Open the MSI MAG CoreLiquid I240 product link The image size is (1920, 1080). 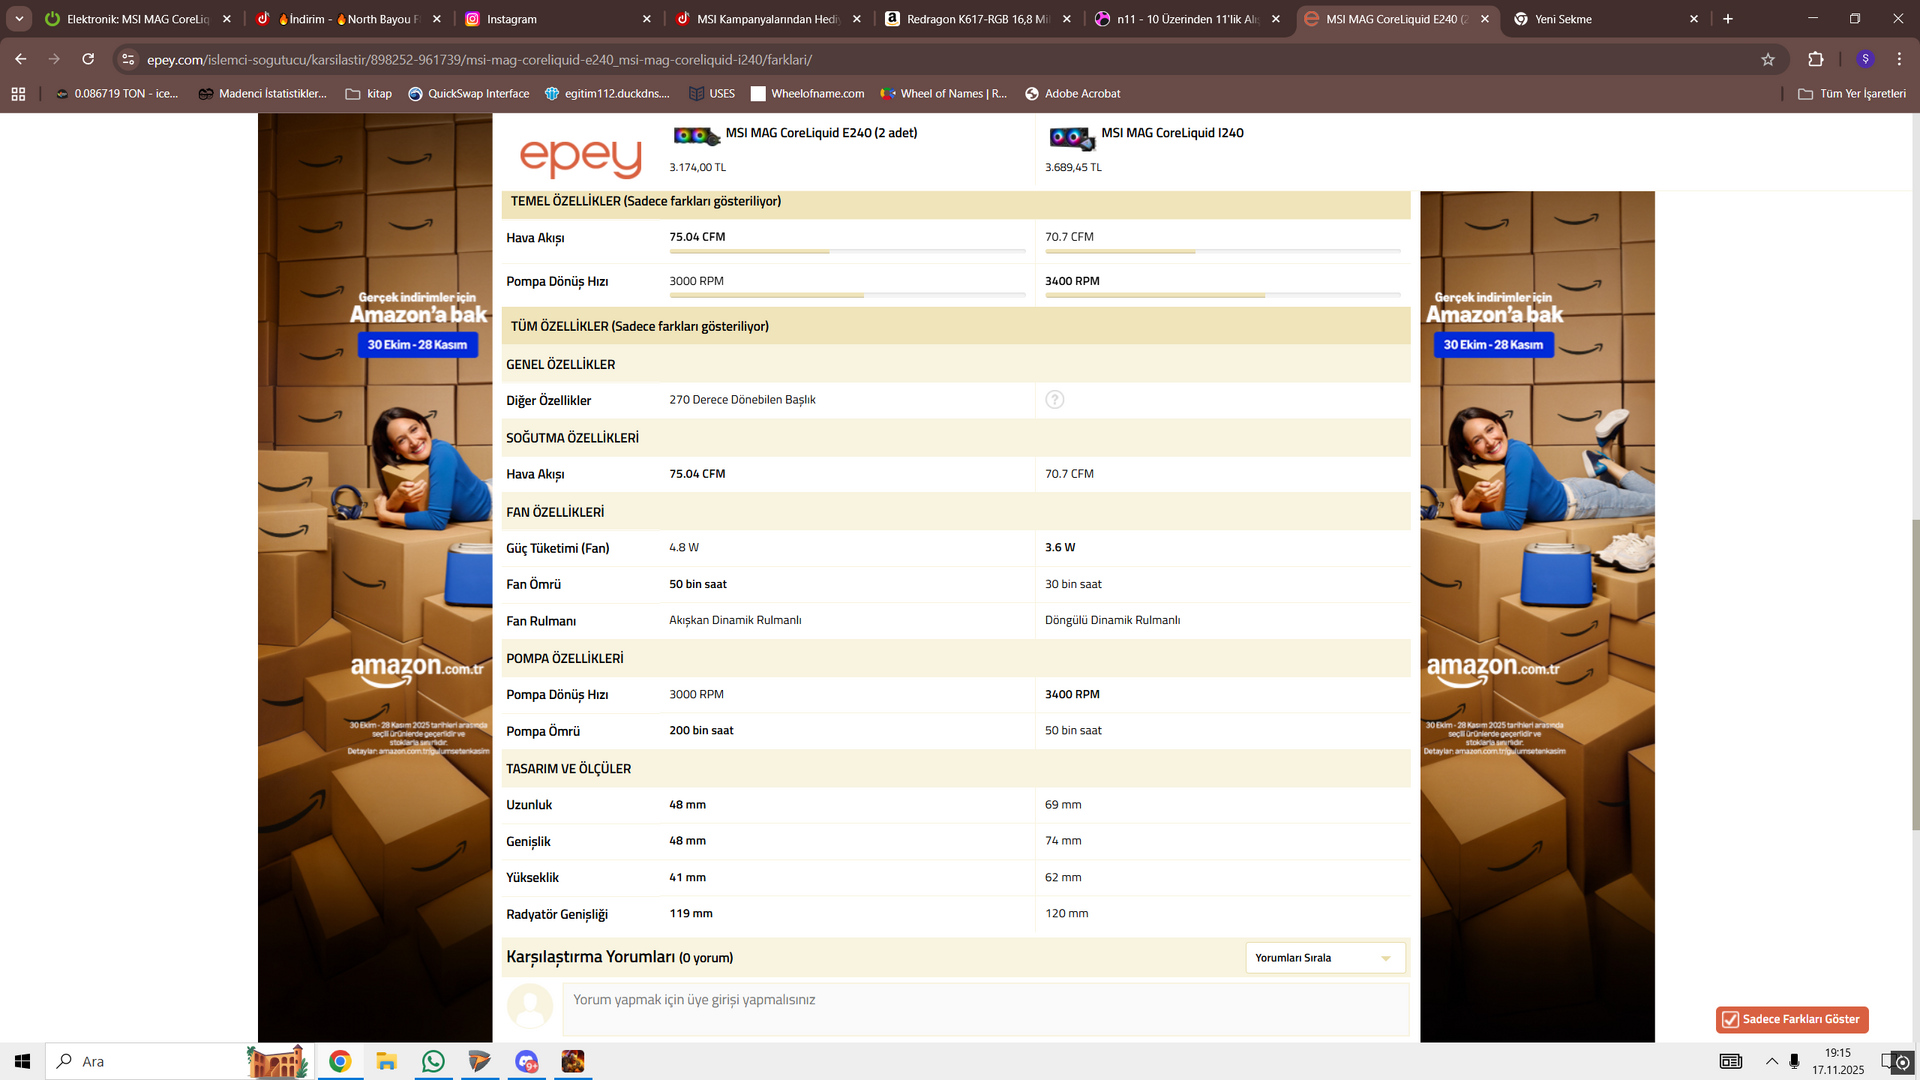click(1172, 133)
